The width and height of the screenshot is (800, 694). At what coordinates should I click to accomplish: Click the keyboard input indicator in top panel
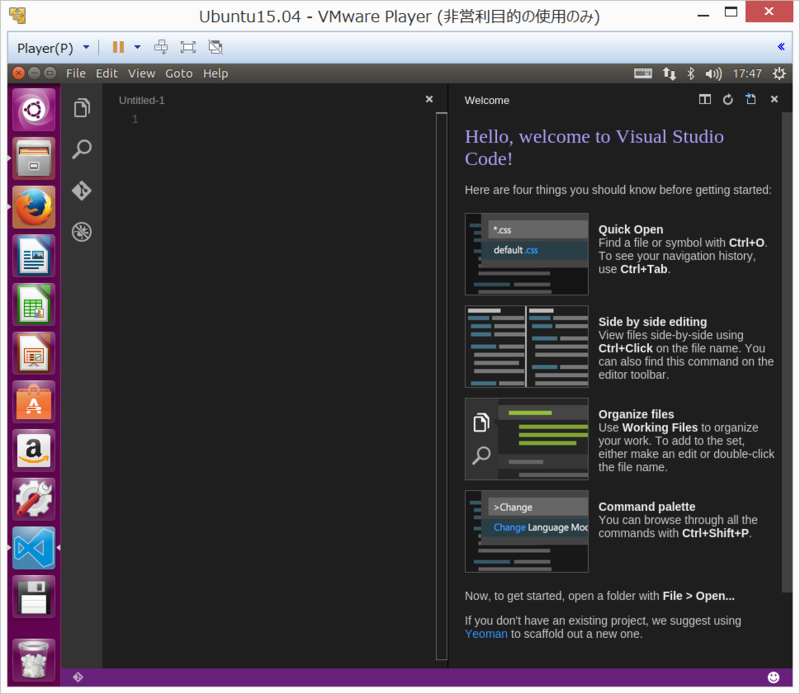pyautogui.click(x=643, y=73)
